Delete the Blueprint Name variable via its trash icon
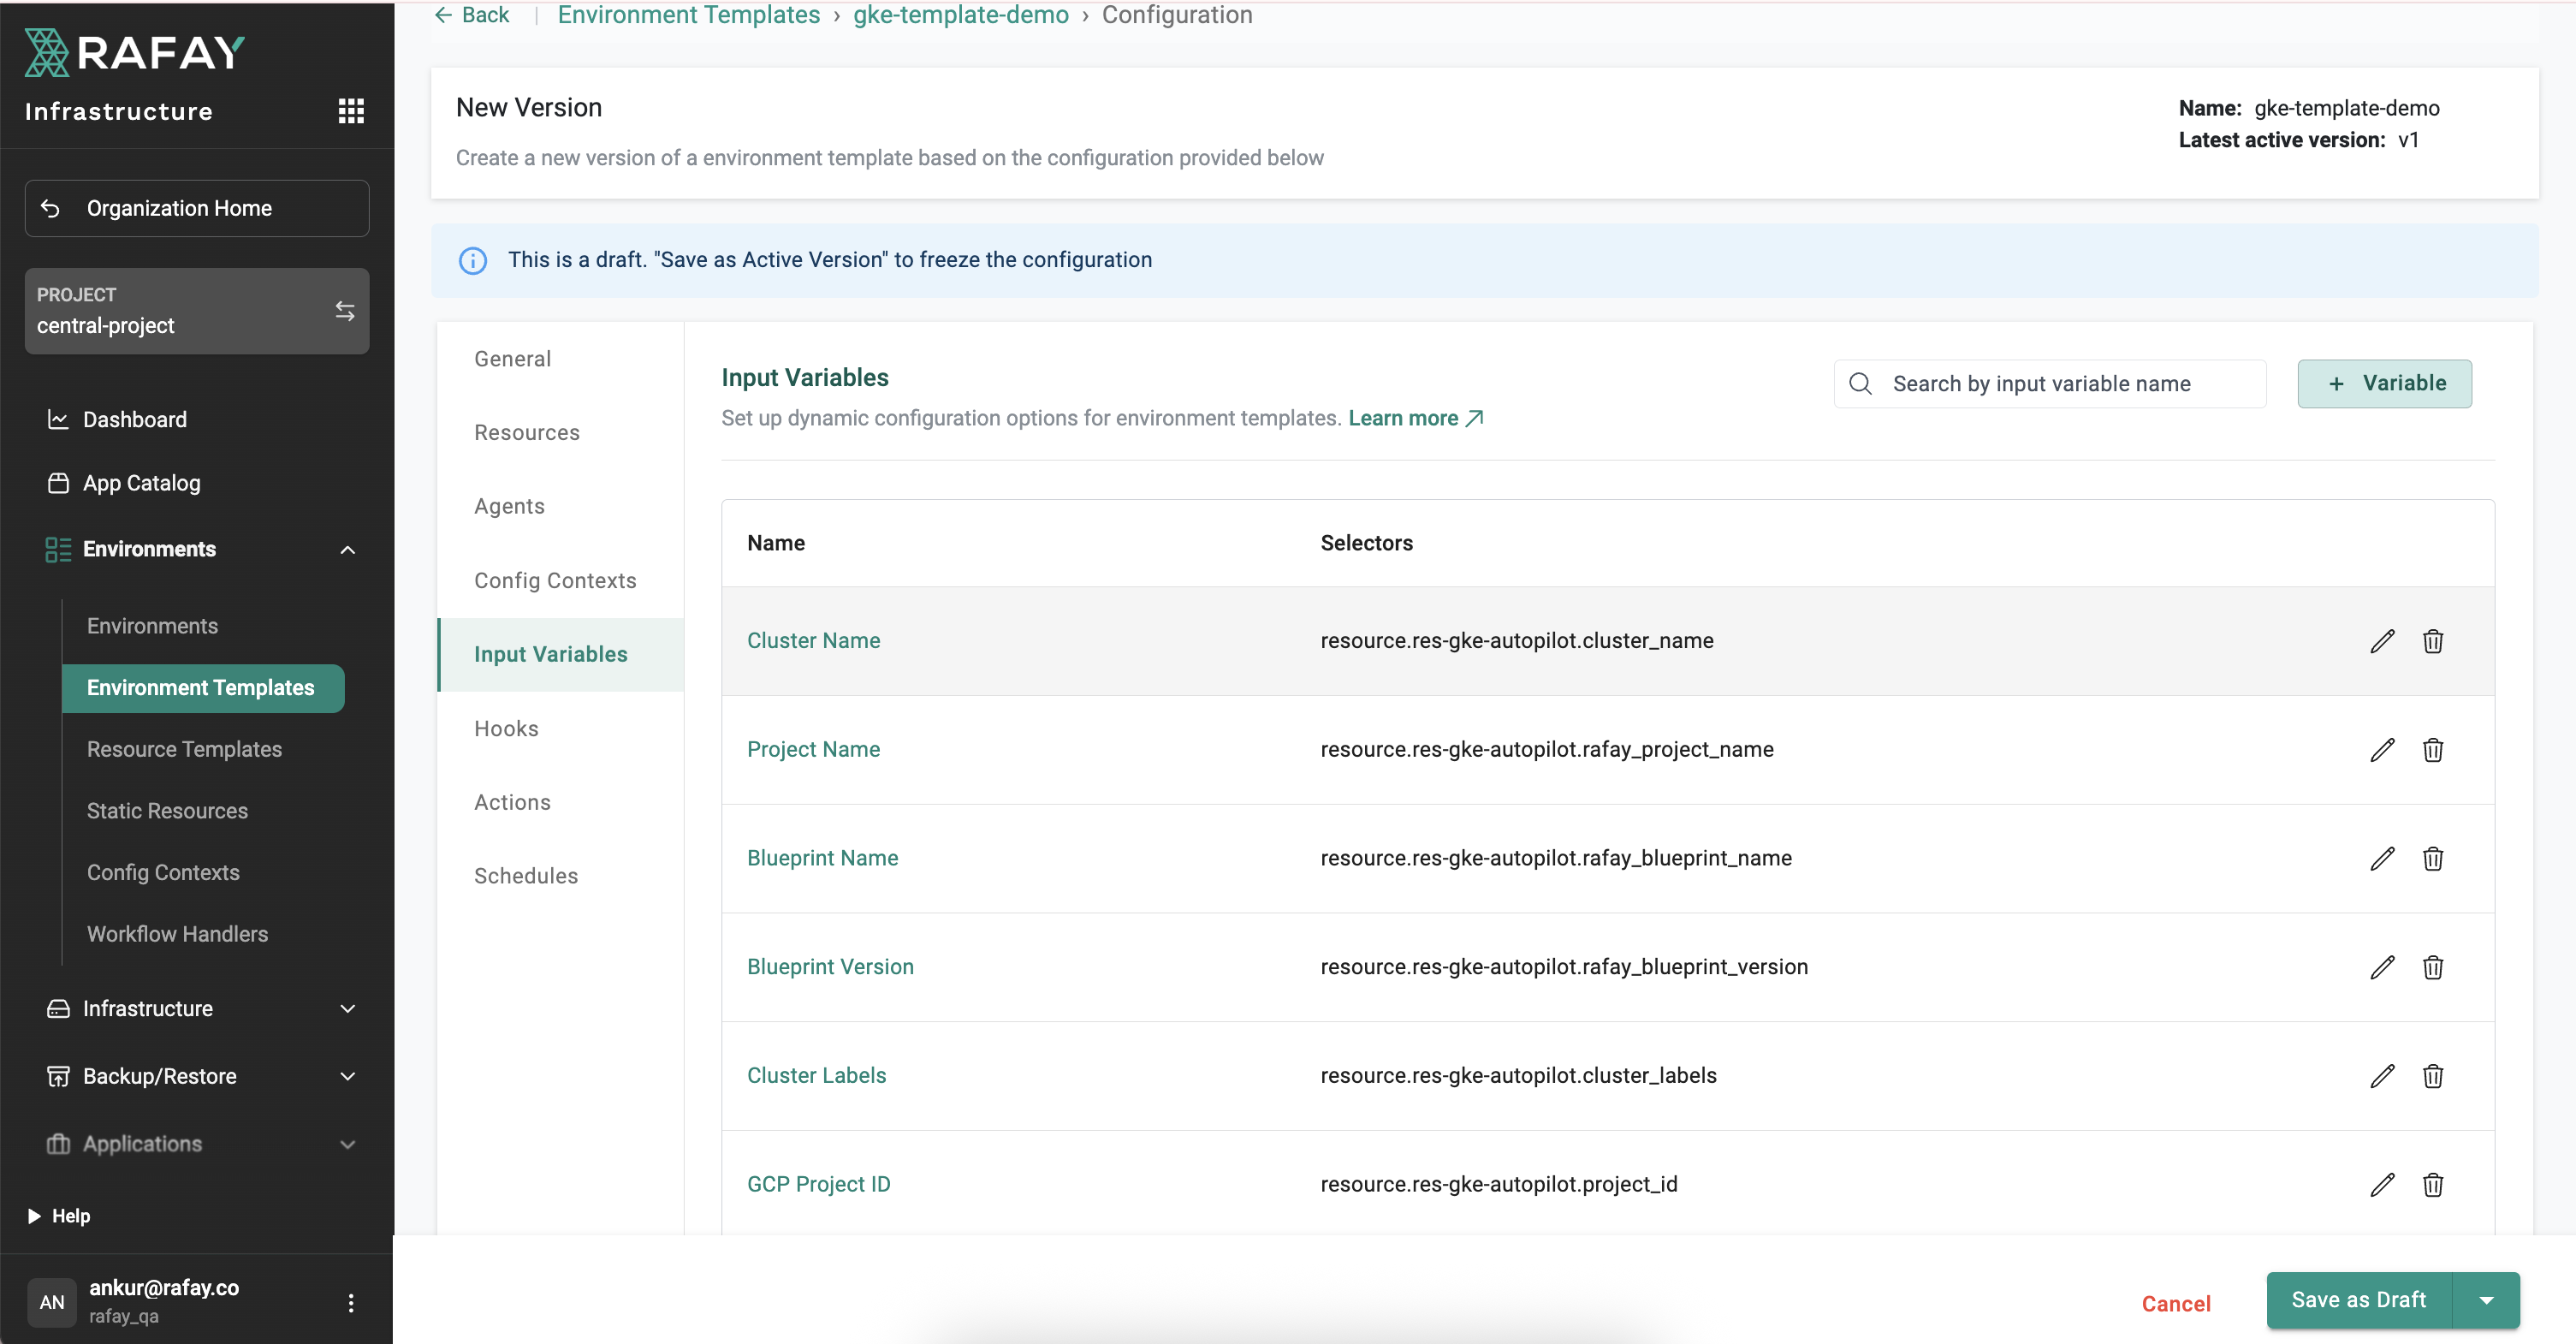The width and height of the screenshot is (2576, 1344). click(2432, 859)
